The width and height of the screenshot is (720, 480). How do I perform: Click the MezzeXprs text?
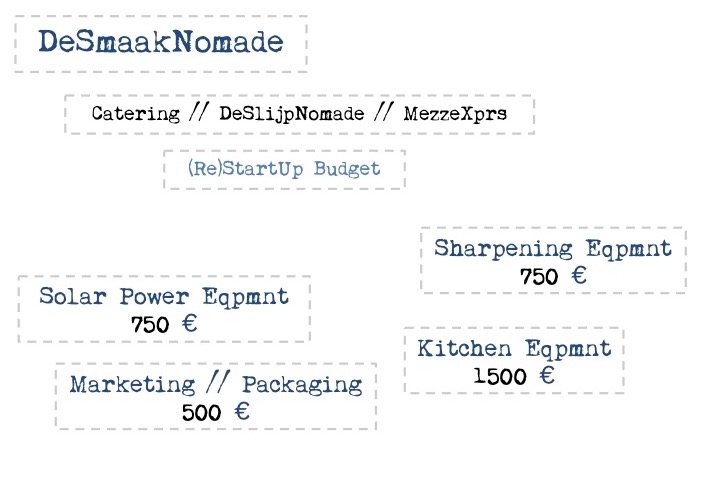pos(455,113)
